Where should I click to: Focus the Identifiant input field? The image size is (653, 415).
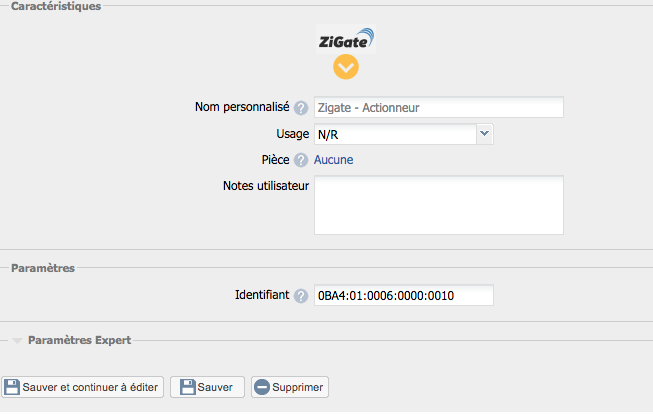click(404, 296)
